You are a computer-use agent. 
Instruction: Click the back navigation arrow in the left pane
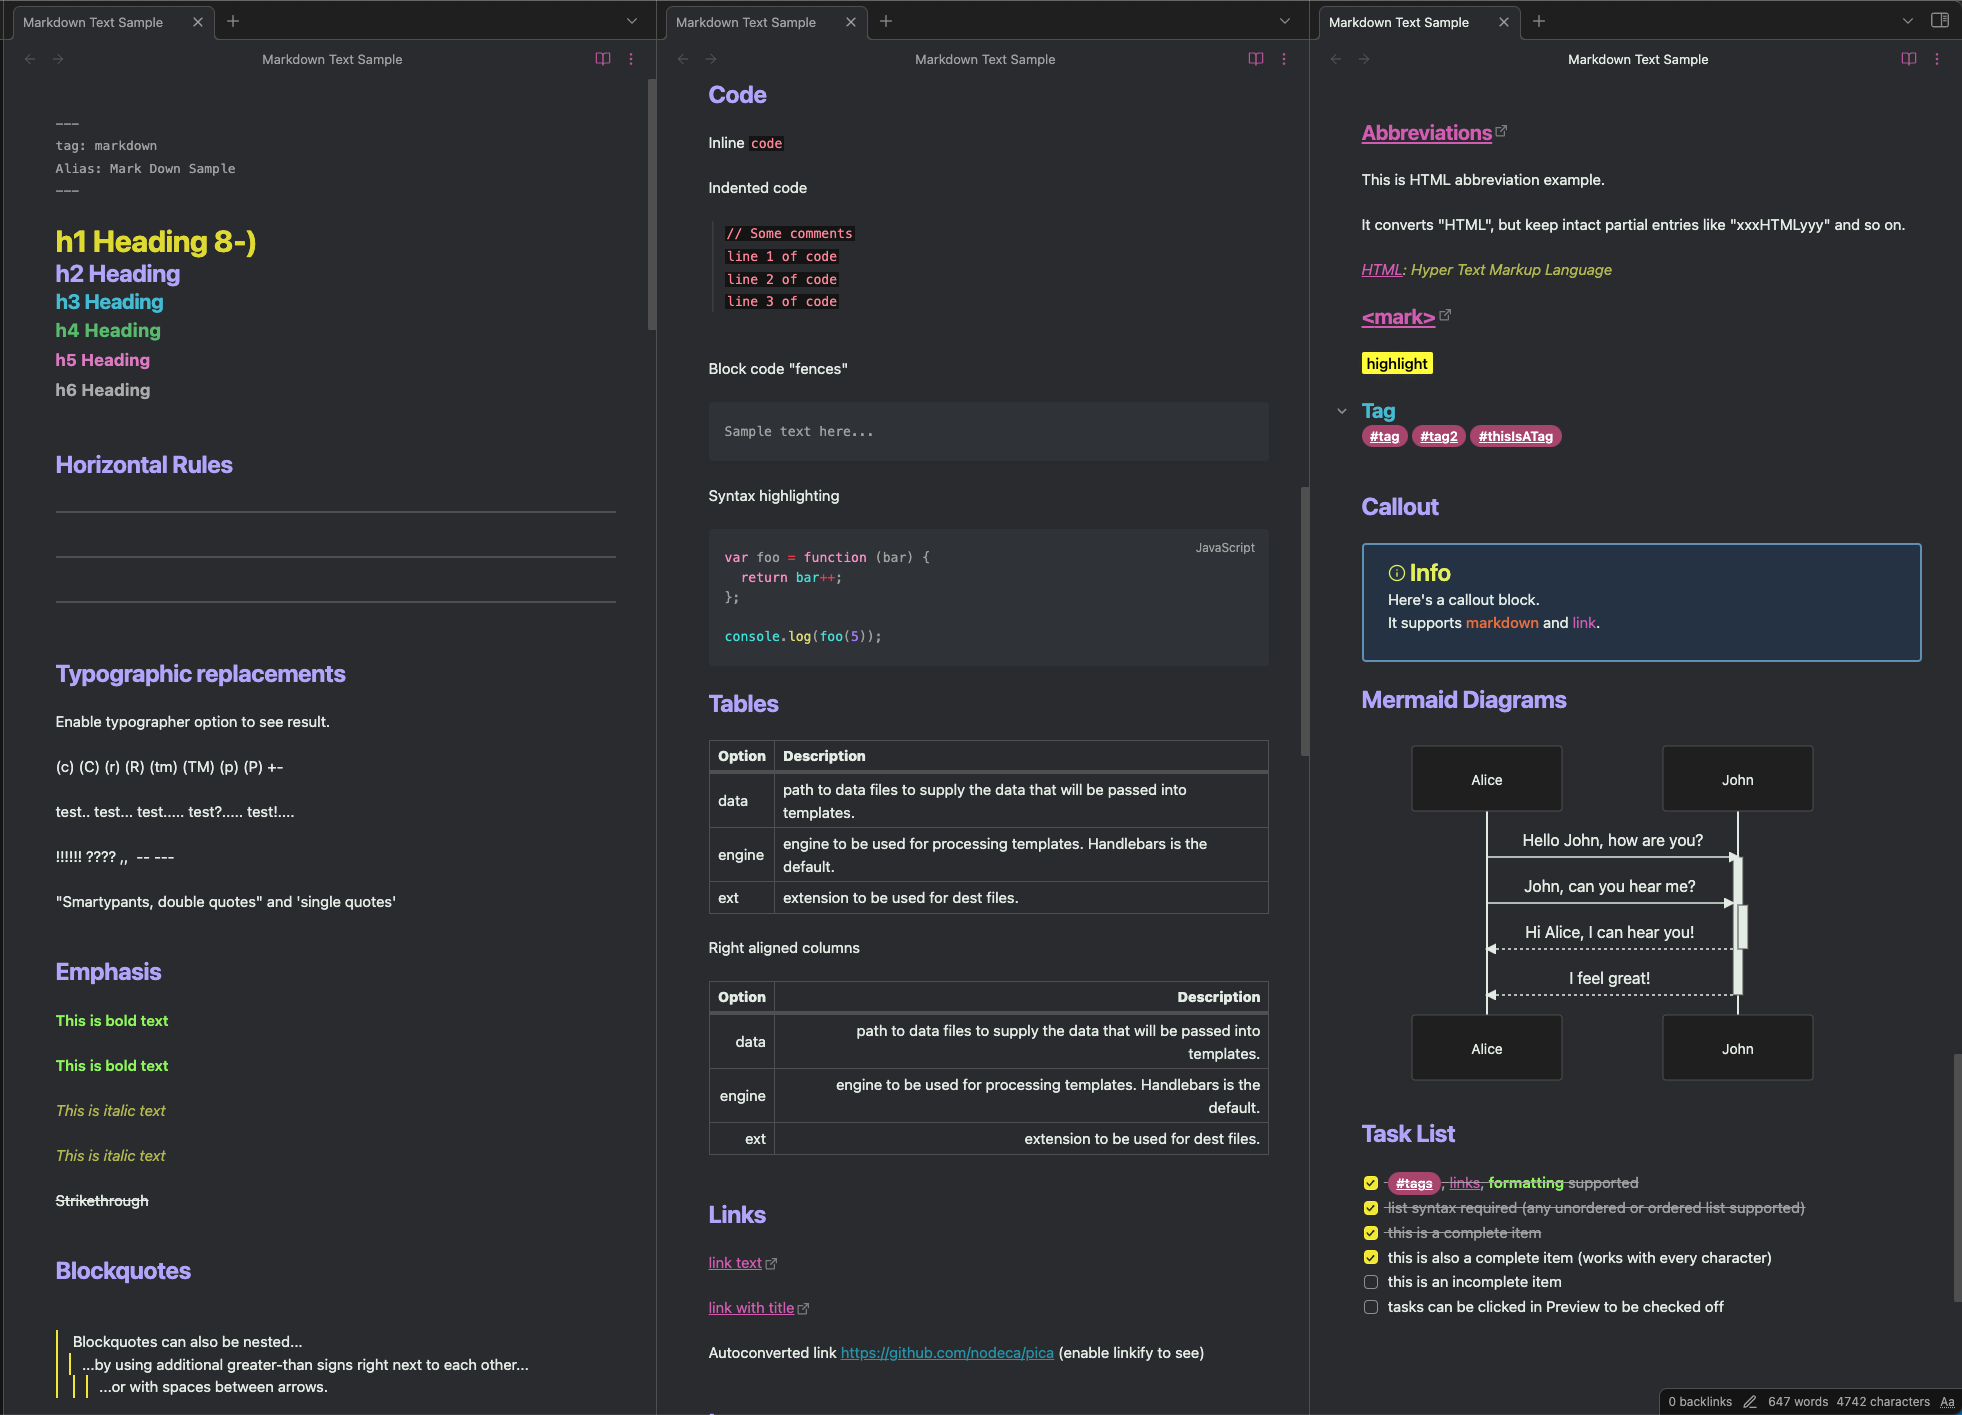(x=29, y=59)
